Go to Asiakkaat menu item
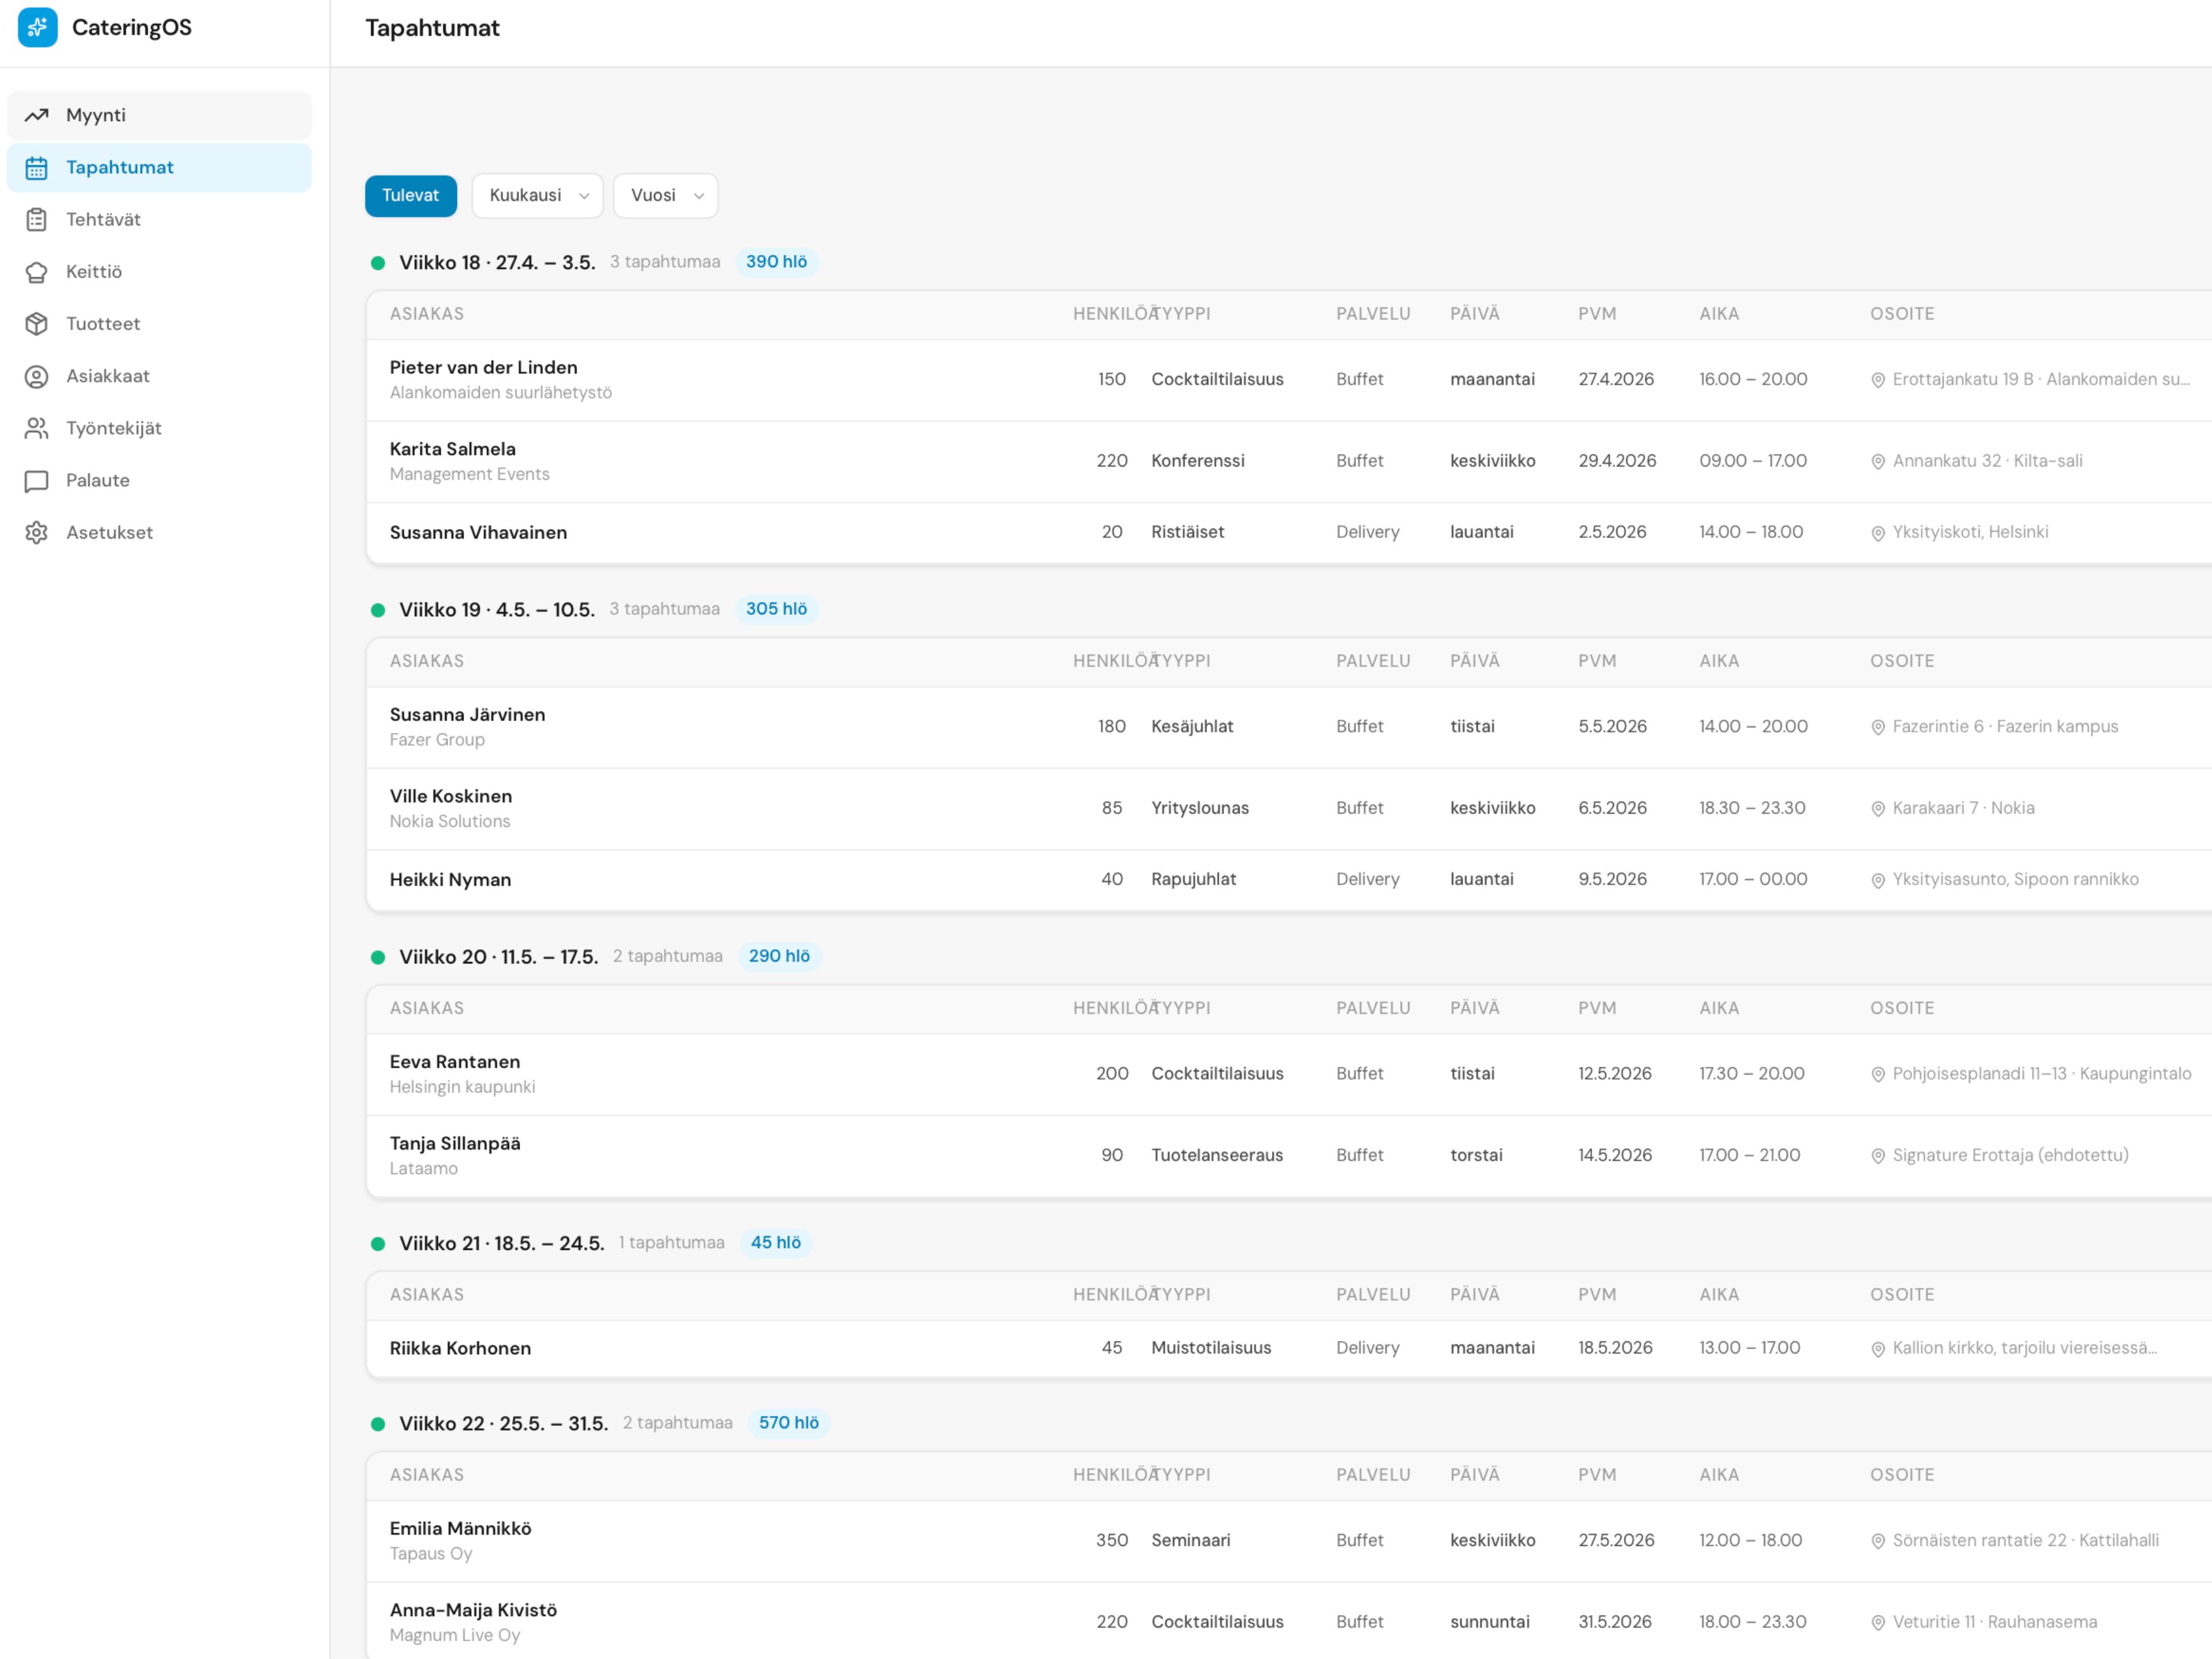Image resolution: width=2212 pixels, height=1659 pixels. [108, 376]
